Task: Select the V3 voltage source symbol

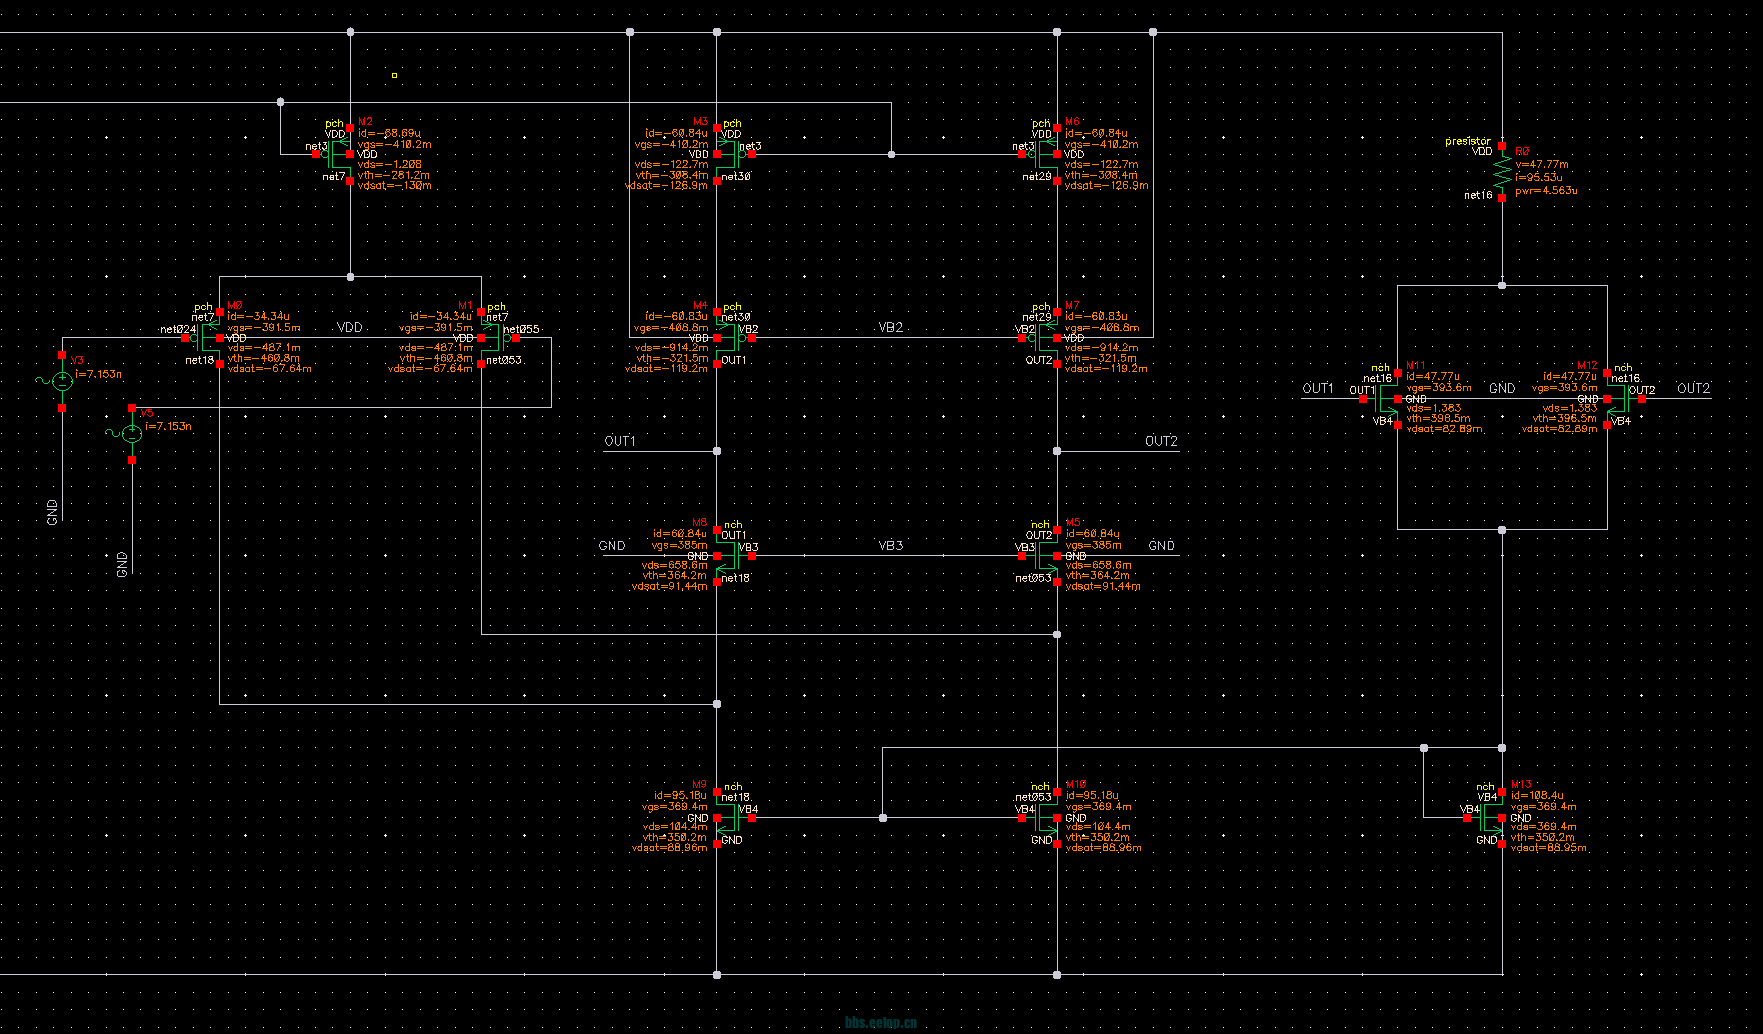Action: pyautogui.click(x=62, y=381)
